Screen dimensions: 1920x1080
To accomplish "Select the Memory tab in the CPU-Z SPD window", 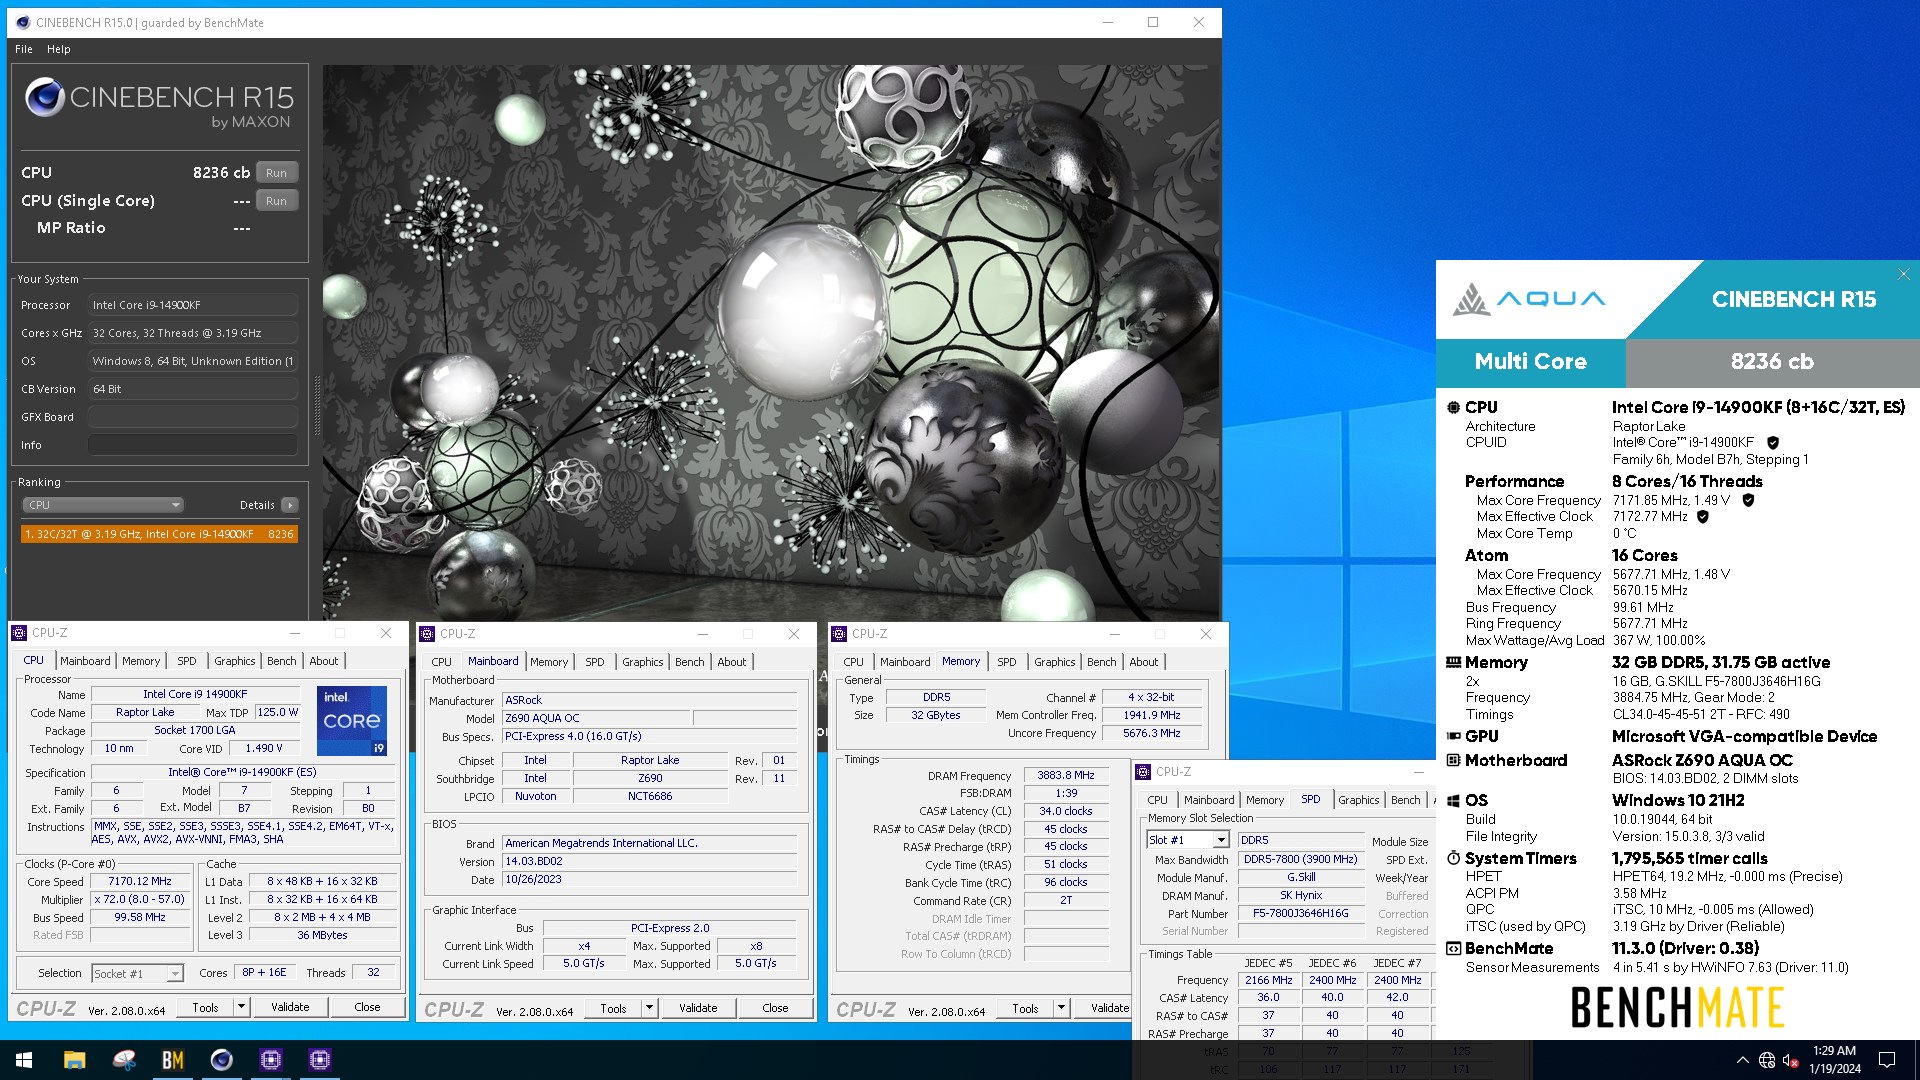I will tap(1265, 800).
